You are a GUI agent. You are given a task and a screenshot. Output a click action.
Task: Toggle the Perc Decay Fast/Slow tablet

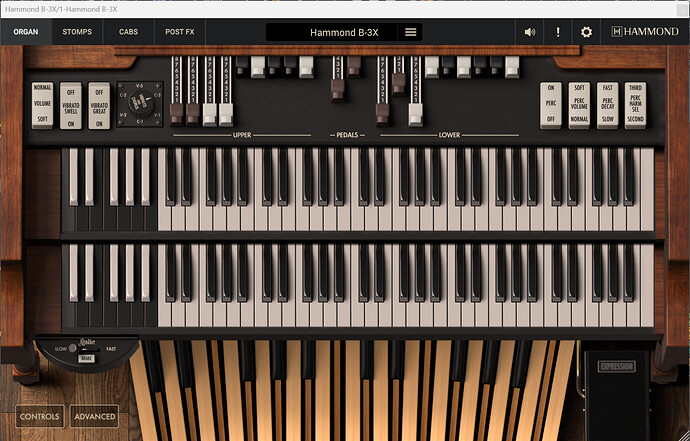pyautogui.click(x=608, y=104)
